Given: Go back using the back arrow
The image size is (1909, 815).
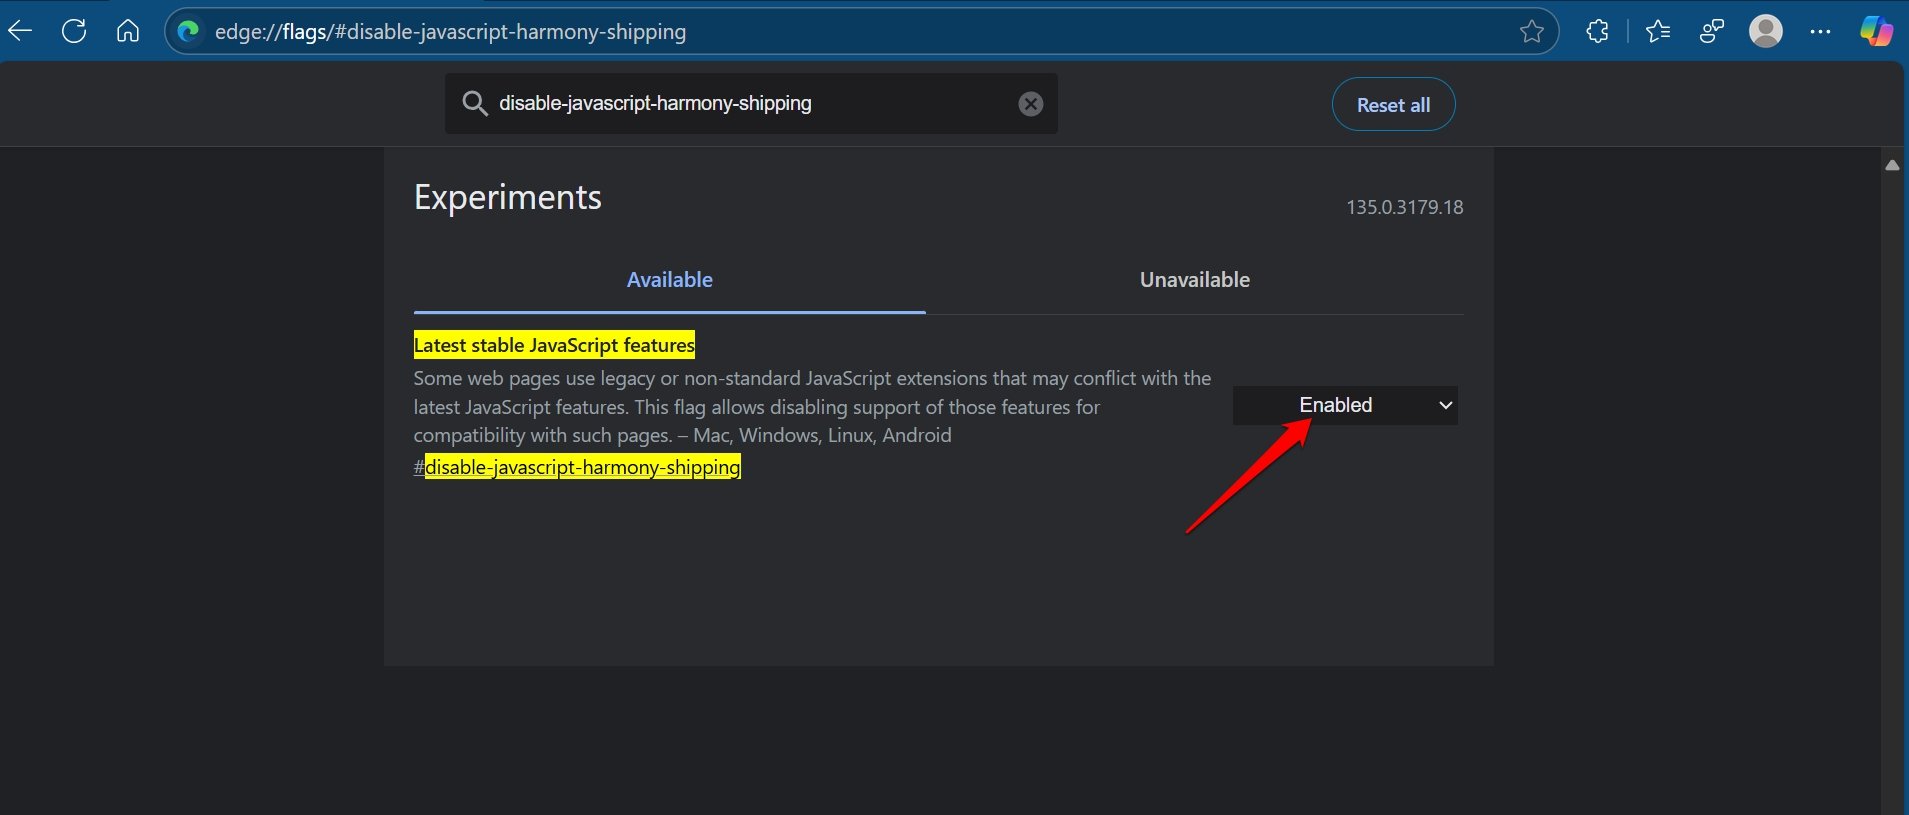Looking at the screenshot, I should 20,31.
